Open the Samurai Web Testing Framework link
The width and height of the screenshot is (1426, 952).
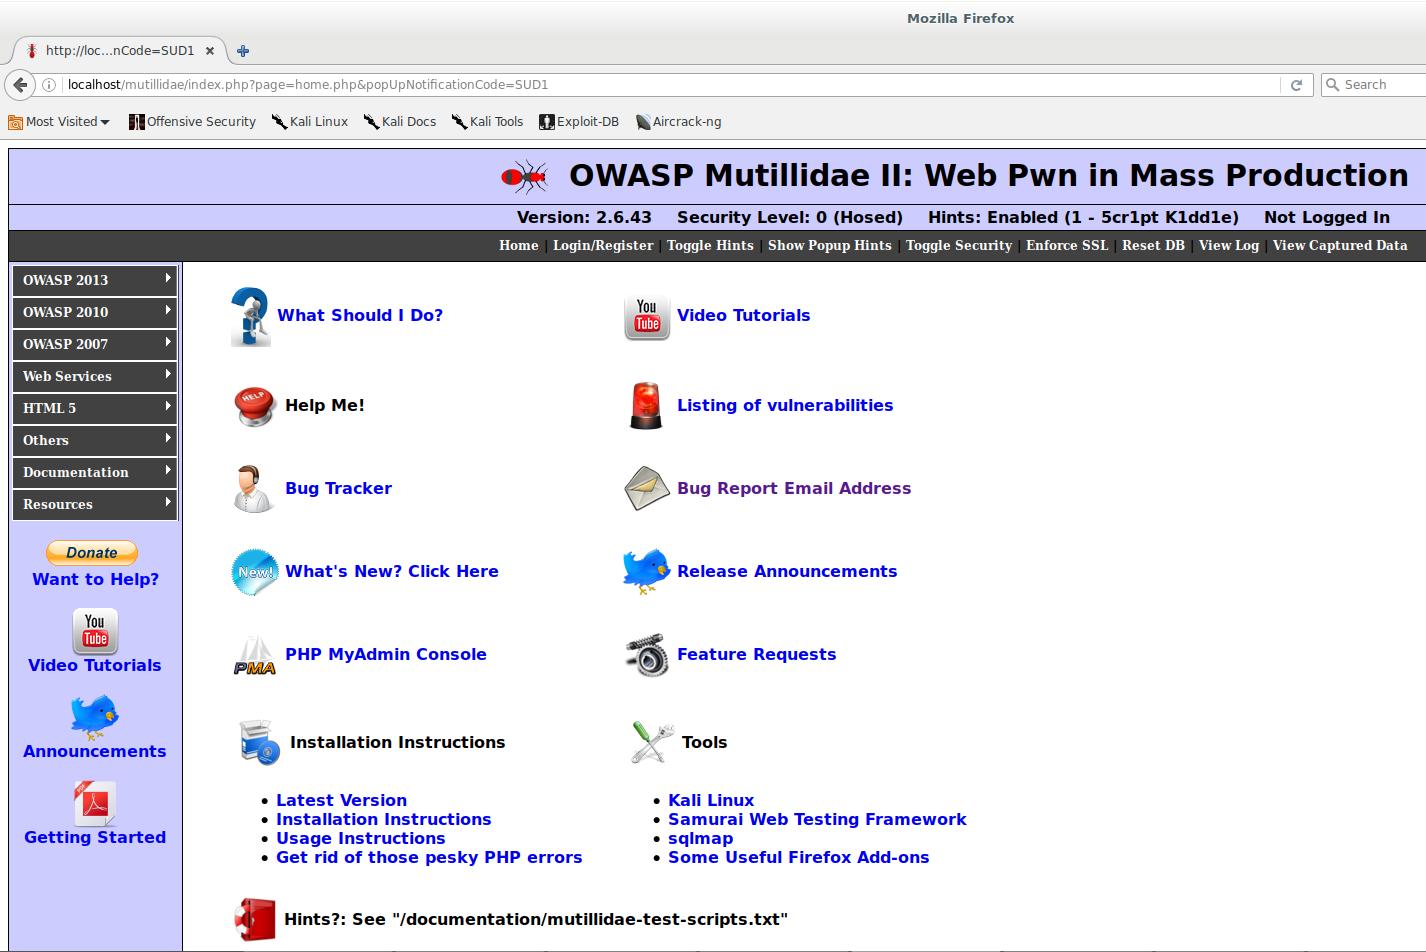point(817,819)
